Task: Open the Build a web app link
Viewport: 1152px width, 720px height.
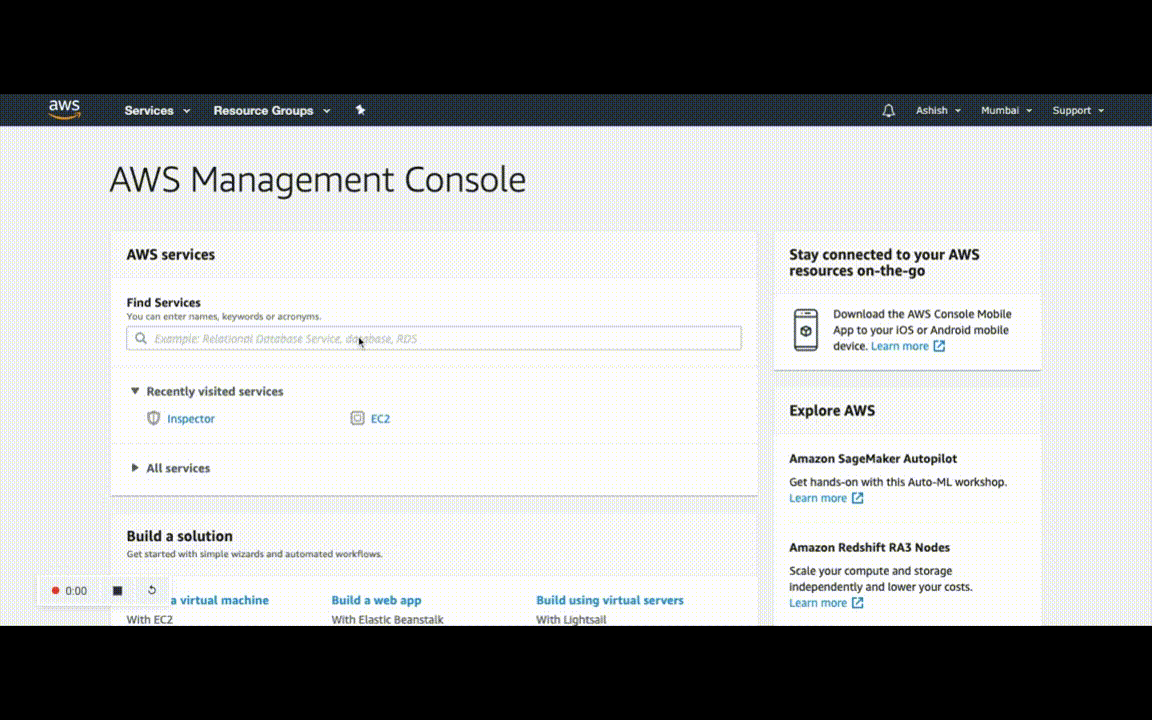Action: [376, 600]
